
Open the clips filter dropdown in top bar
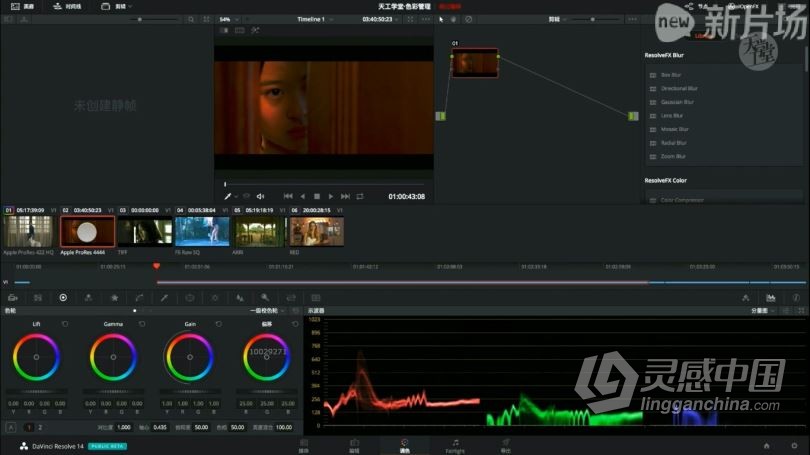pyautogui.click(x=117, y=6)
